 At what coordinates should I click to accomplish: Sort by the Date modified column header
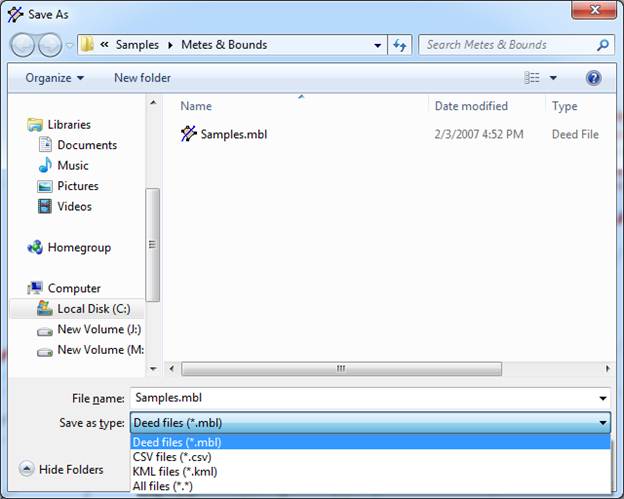(x=471, y=106)
